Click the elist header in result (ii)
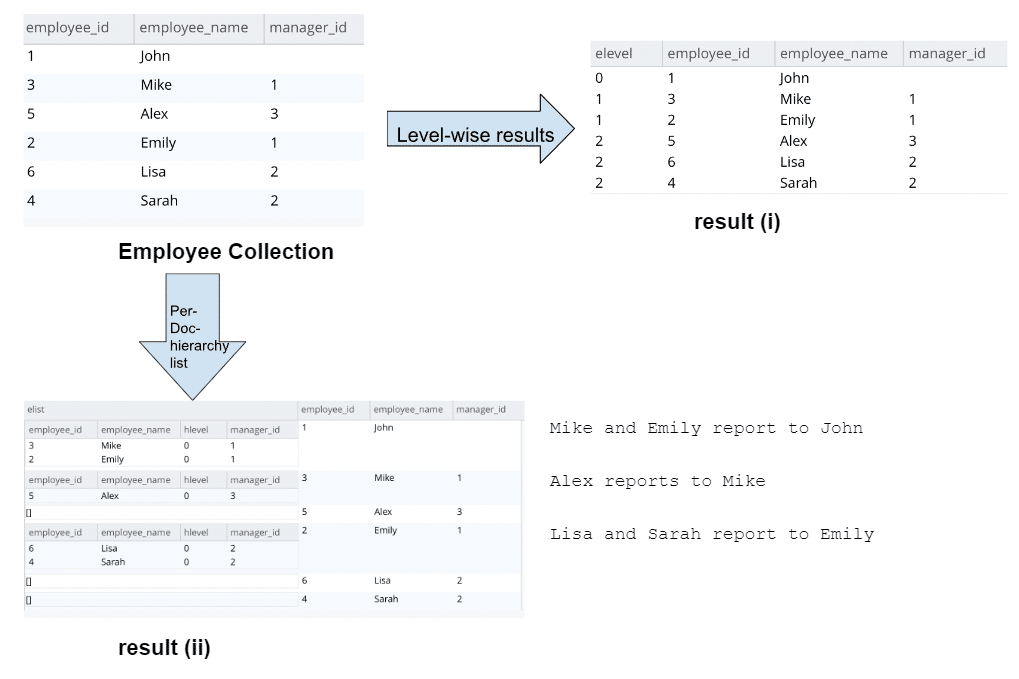This screenshot has height=679, width=1019. pos(36,410)
